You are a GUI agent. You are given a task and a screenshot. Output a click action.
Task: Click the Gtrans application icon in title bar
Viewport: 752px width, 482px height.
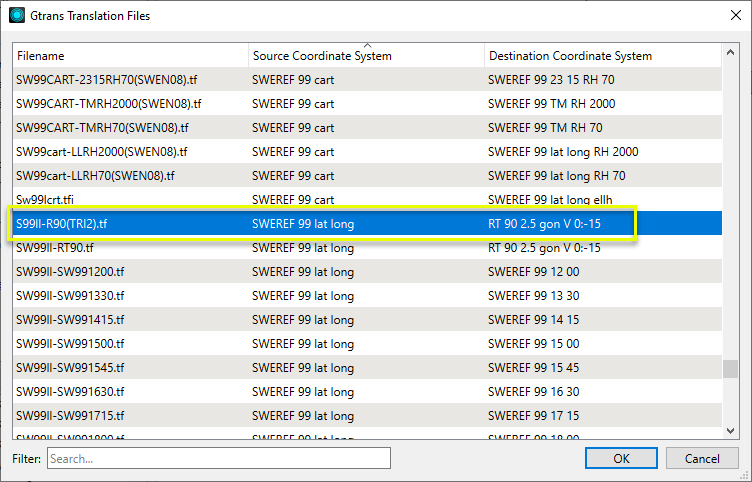coord(17,15)
